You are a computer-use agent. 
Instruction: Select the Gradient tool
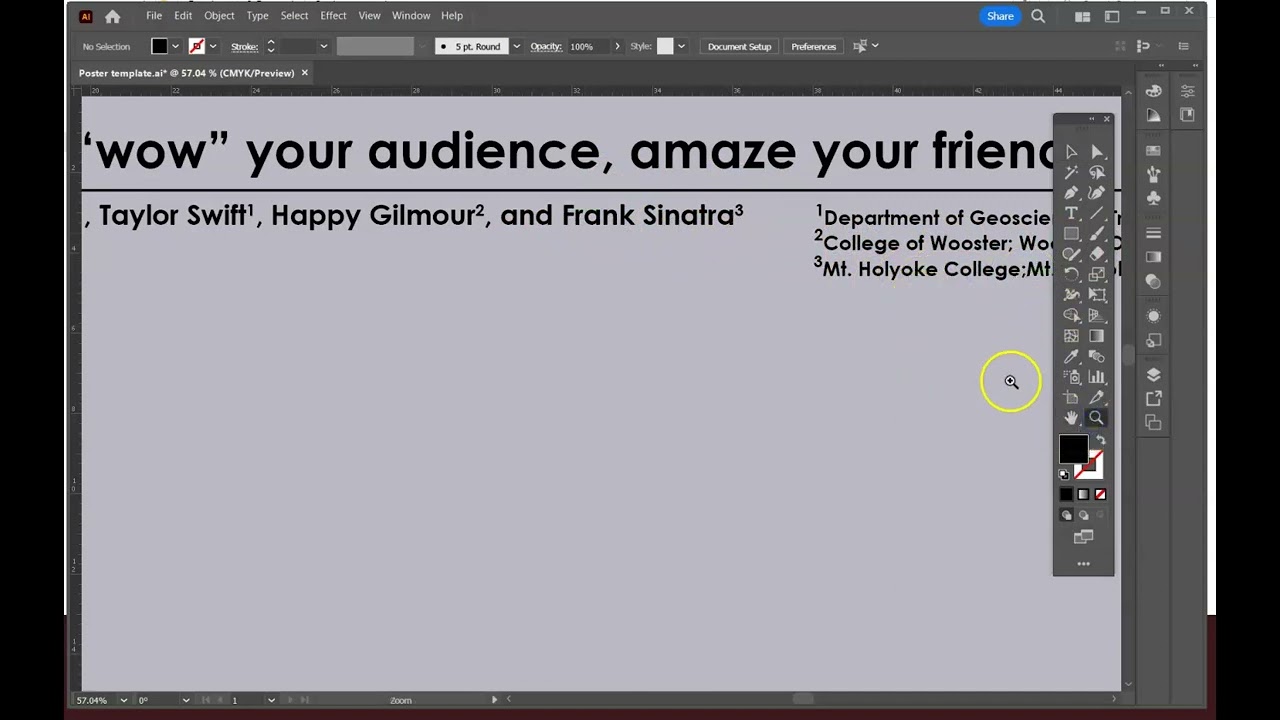[x=1097, y=336]
